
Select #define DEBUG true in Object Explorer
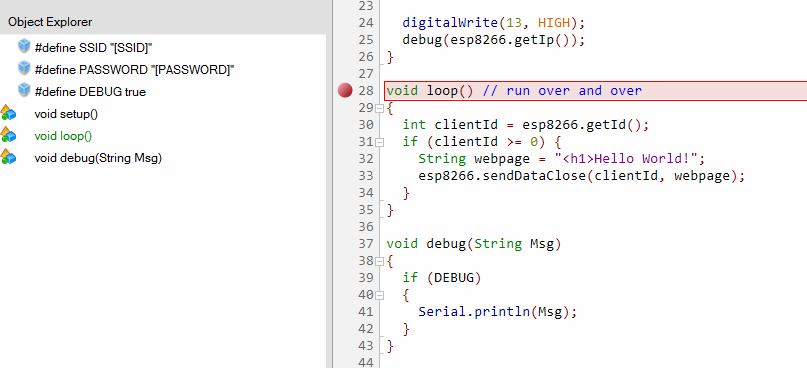point(90,92)
